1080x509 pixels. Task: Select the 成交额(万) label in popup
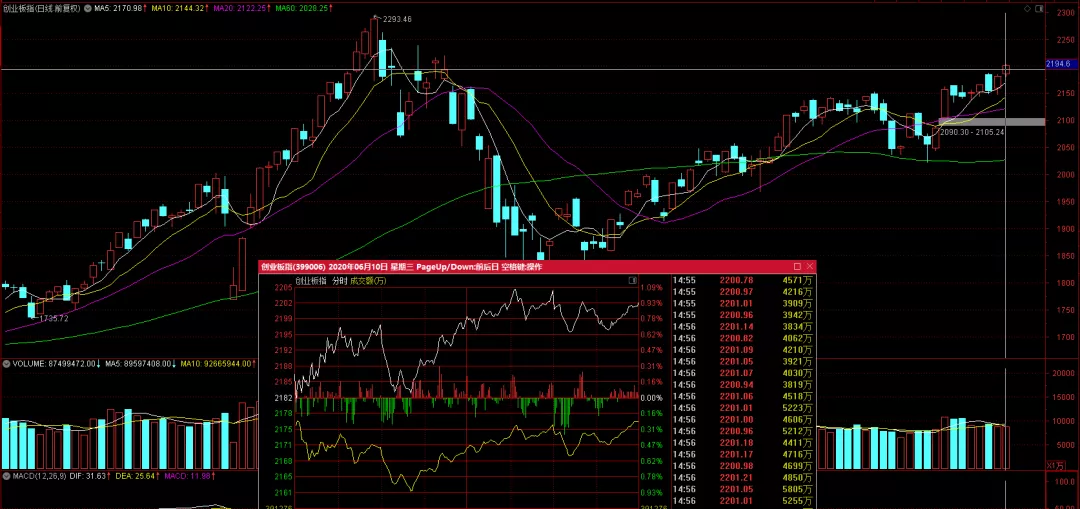pyautogui.click(x=368, y=281)
